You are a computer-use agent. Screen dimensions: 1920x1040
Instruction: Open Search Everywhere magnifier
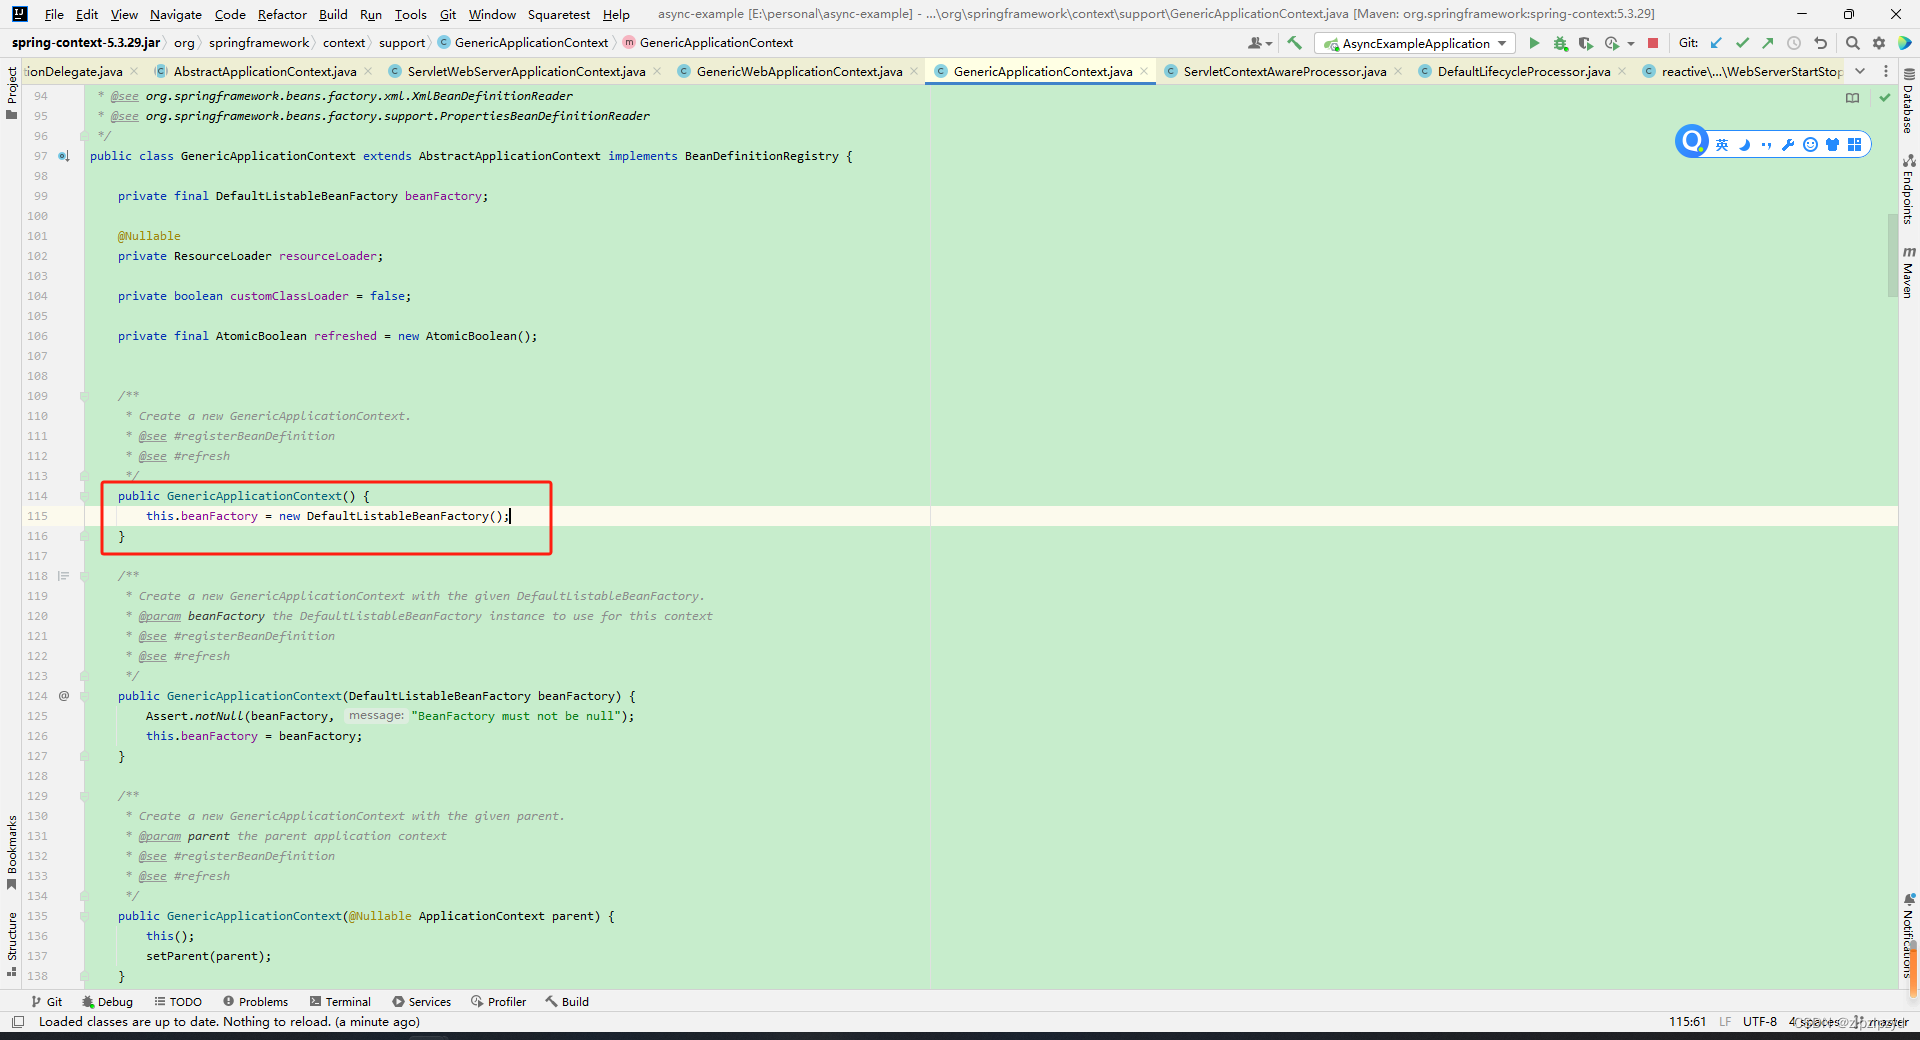coord(1853,43)
